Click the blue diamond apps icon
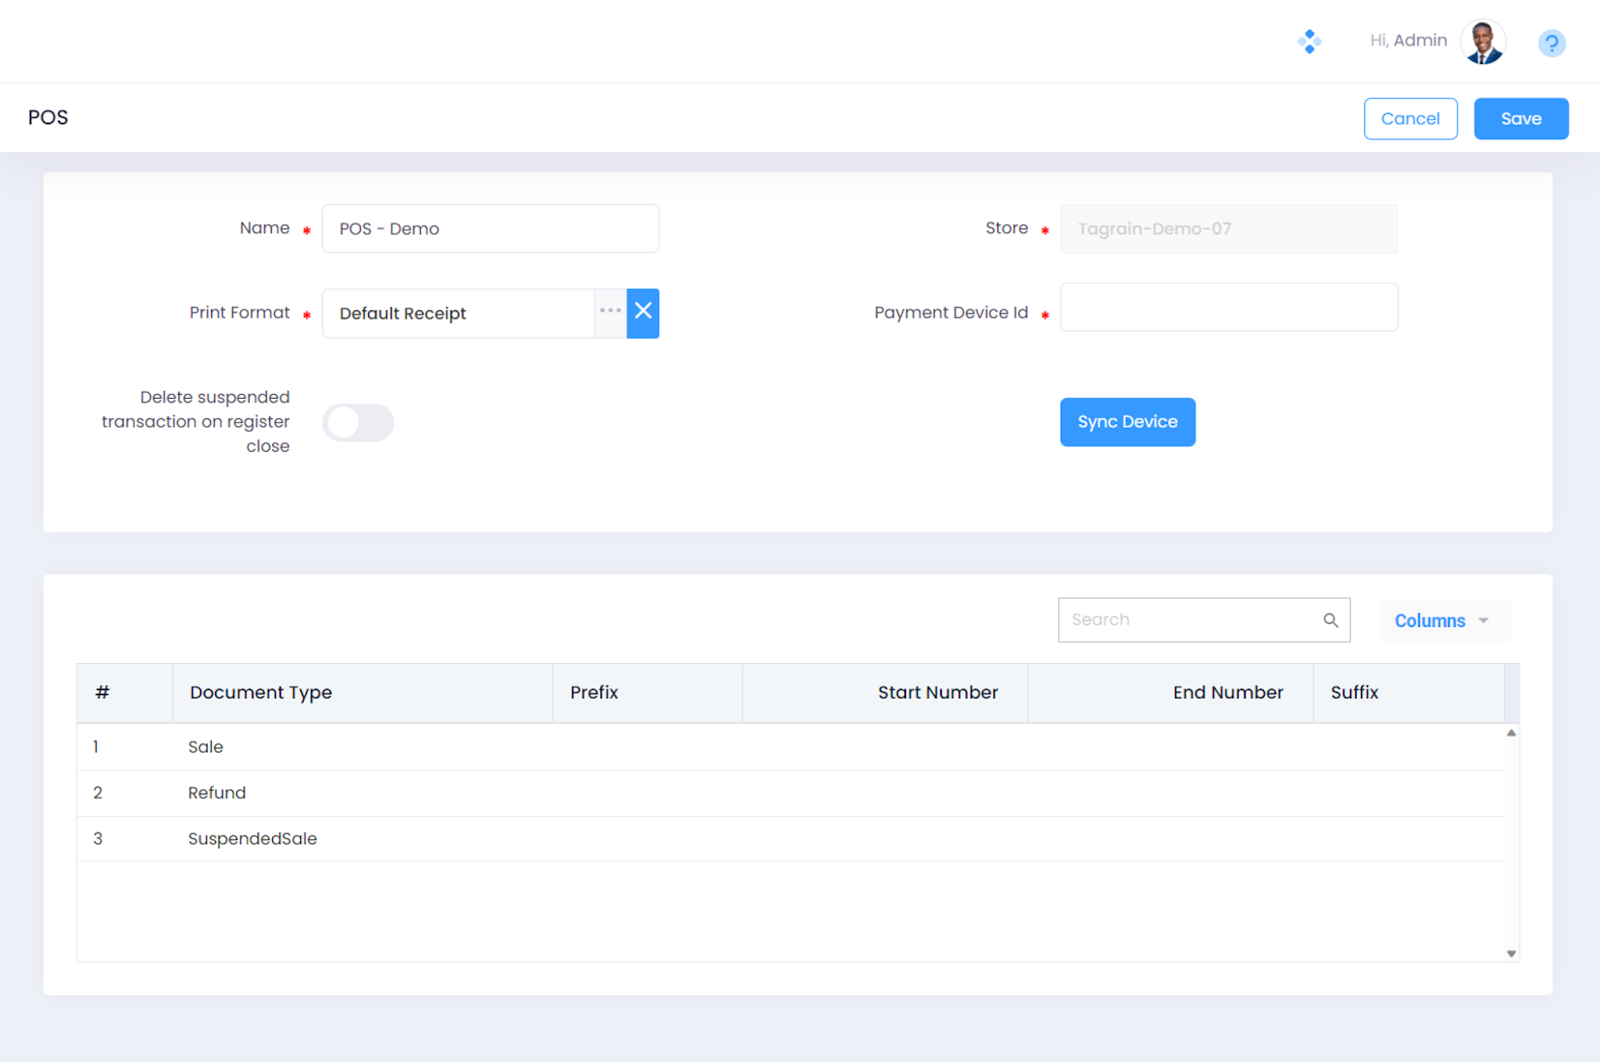1600x1062 pixels. [x=1309, y=42]
